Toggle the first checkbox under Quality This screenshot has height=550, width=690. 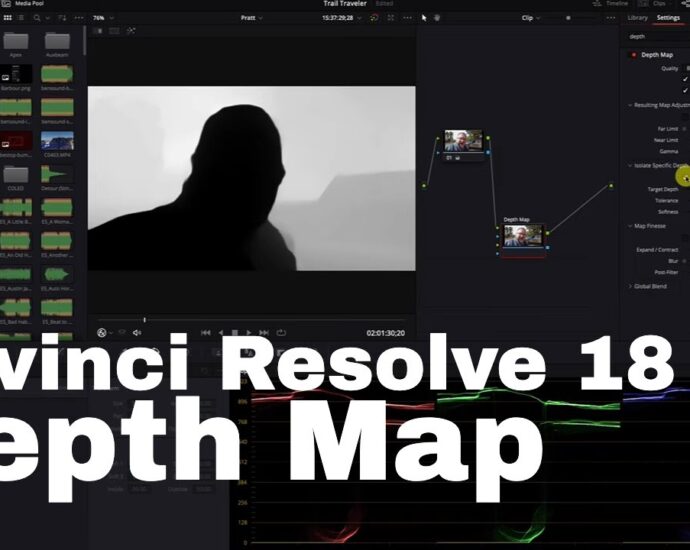[x=685, y=79]
